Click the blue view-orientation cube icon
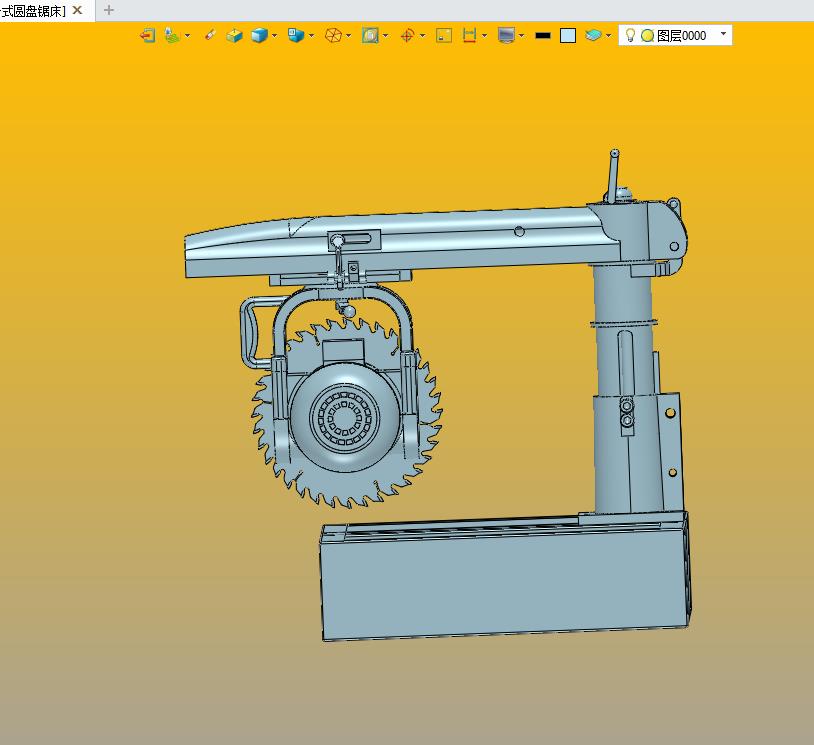The width and height of the screenshot is (814, 745). click(296, 35)
